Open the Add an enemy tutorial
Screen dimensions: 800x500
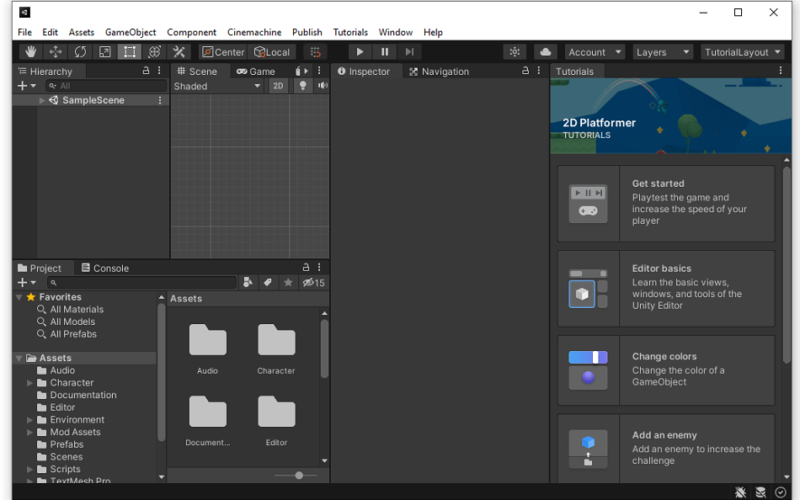click(666, 448)
